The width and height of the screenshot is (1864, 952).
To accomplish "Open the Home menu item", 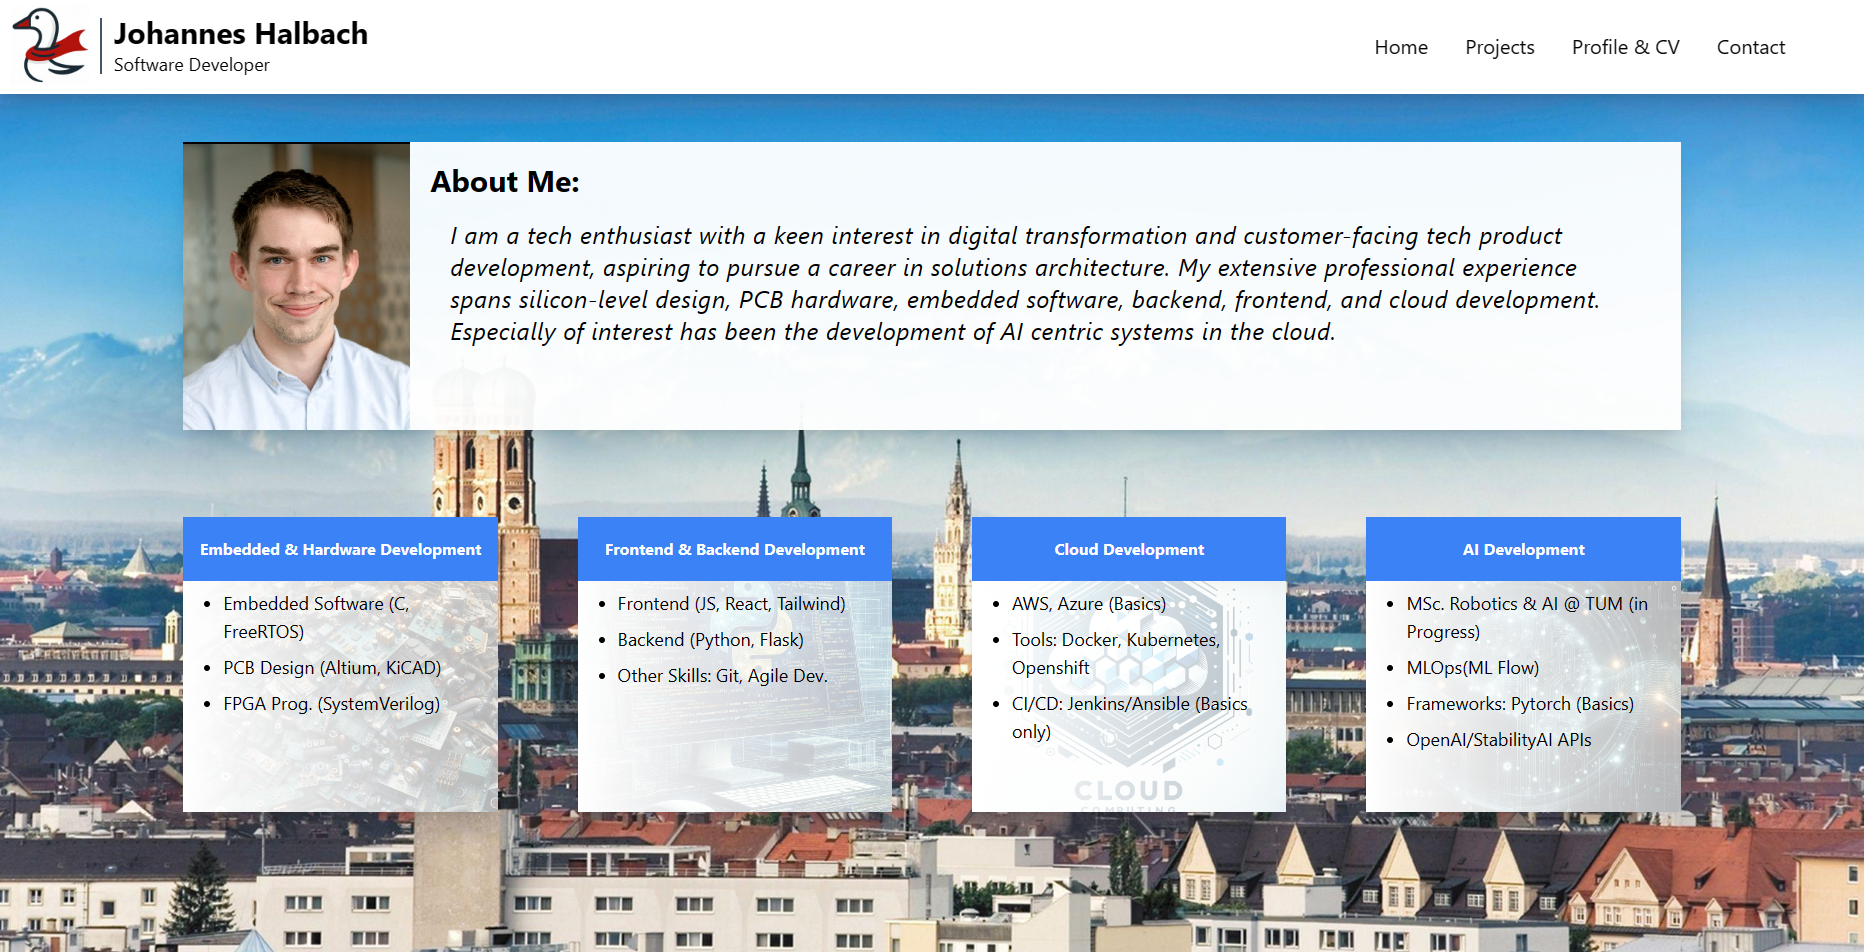I will [x=1401, y=47].
